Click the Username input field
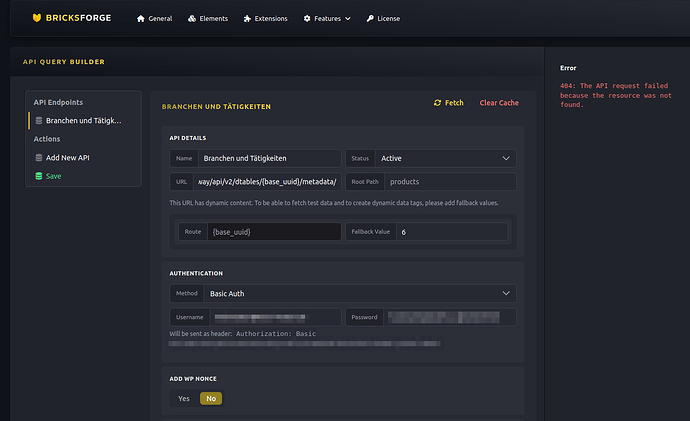Screen dimensions: 690x421 (275, 317)
